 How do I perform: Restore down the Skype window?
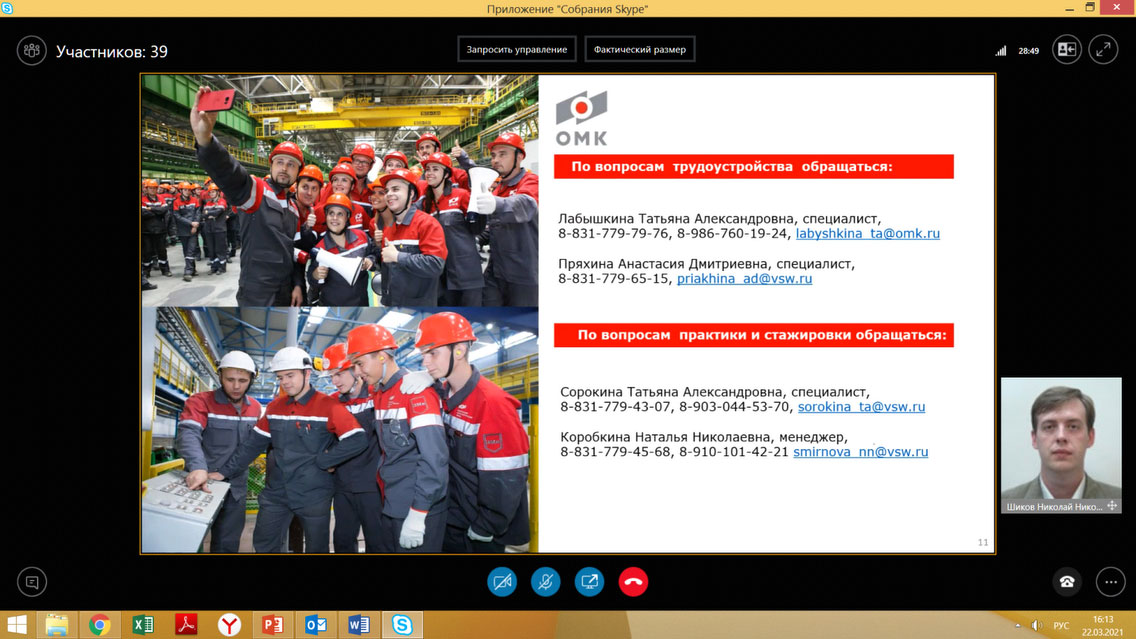(x=1090, y=8)
